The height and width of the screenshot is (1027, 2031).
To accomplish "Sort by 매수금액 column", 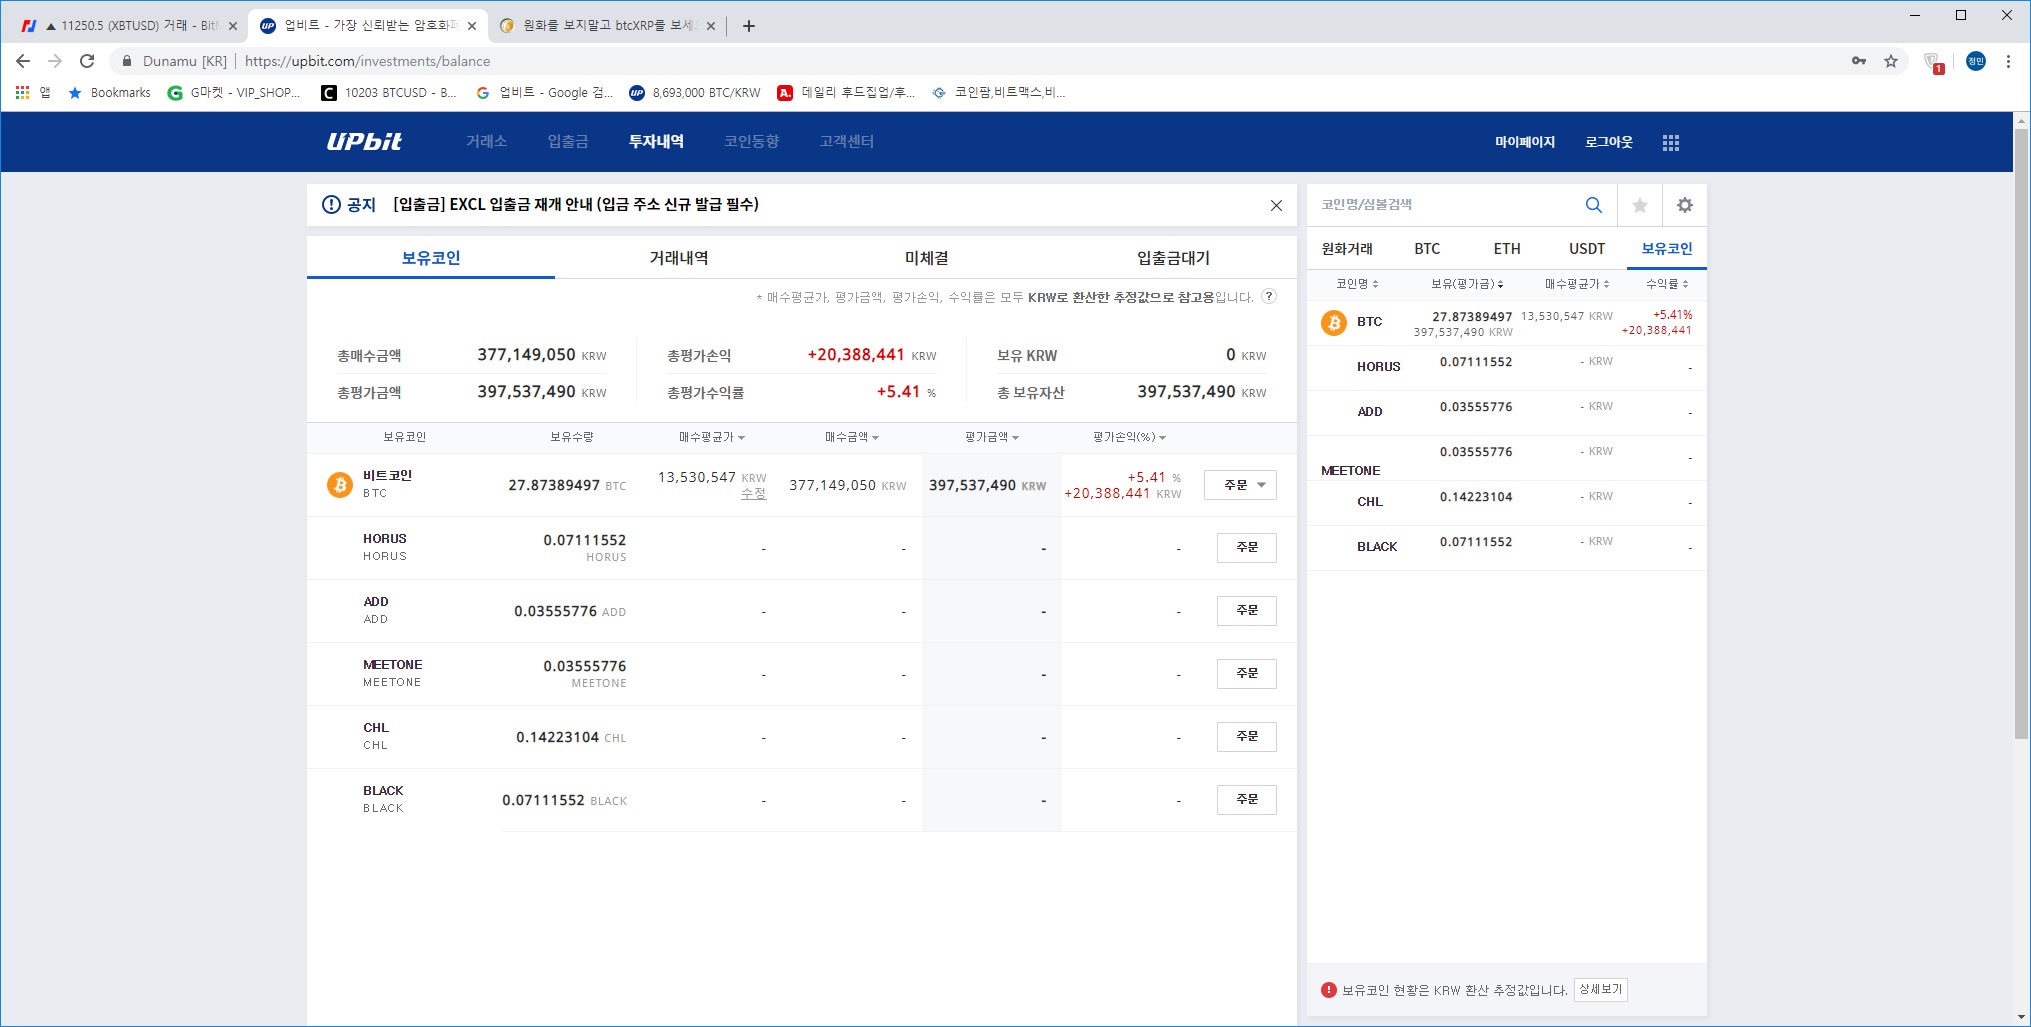I will click(x=851, y=437).
